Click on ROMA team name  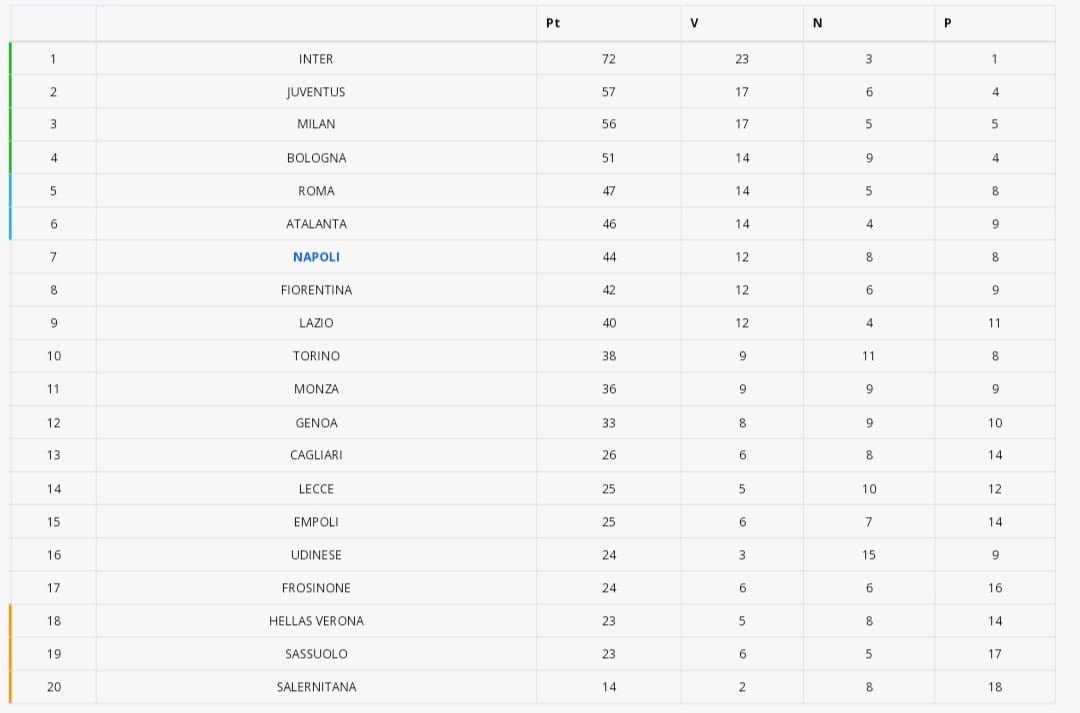coord(316,191)
